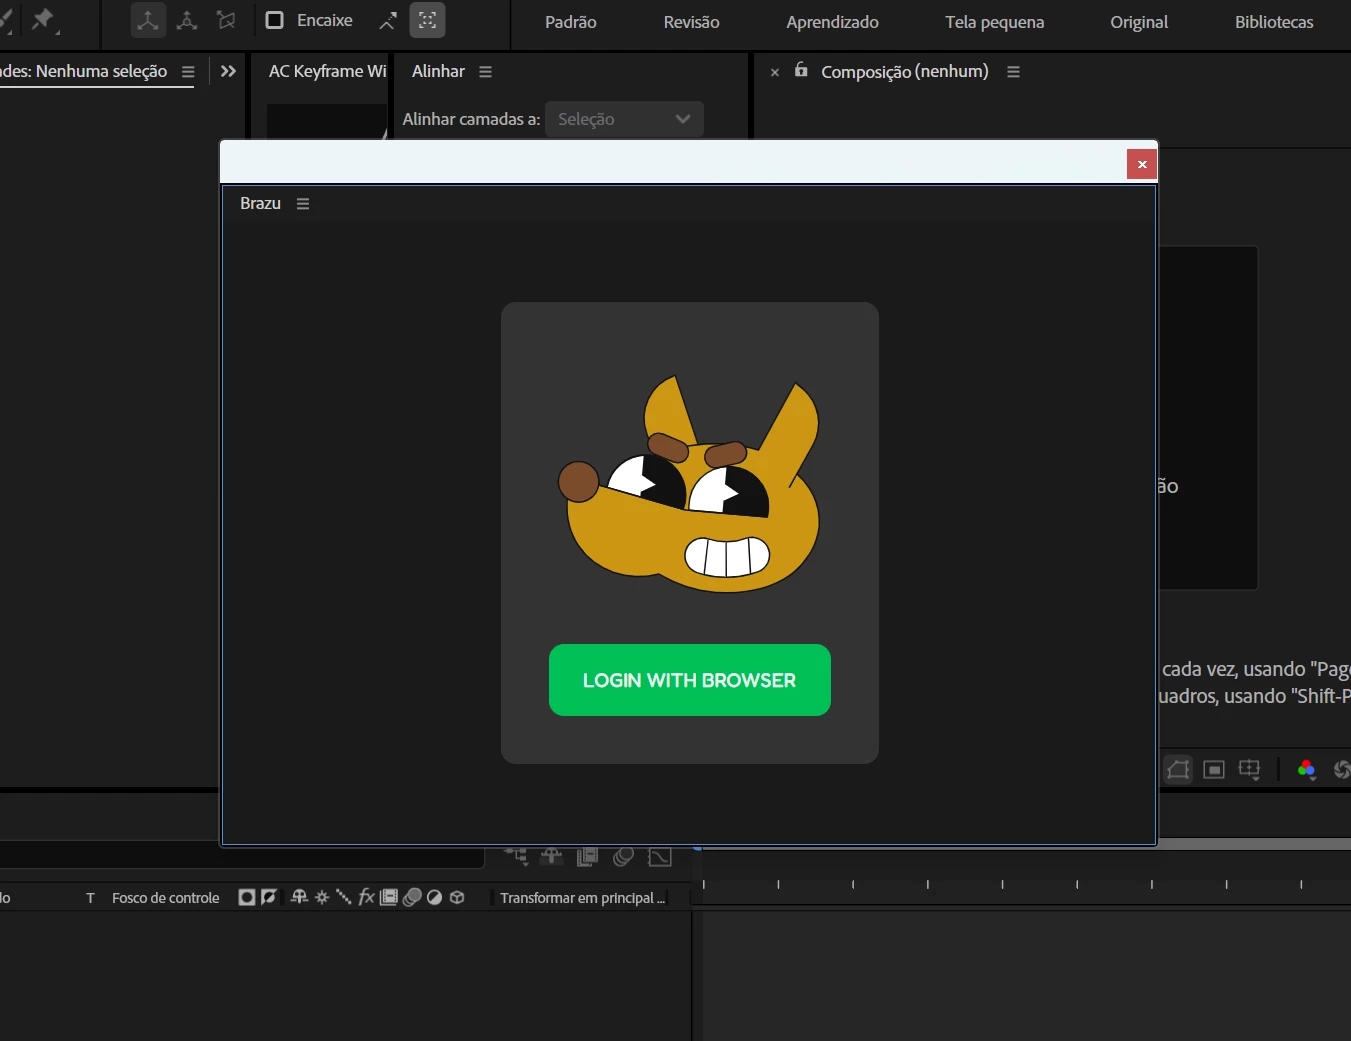
Task: Click the shy switch column header icon
Action: click(299, 897)
